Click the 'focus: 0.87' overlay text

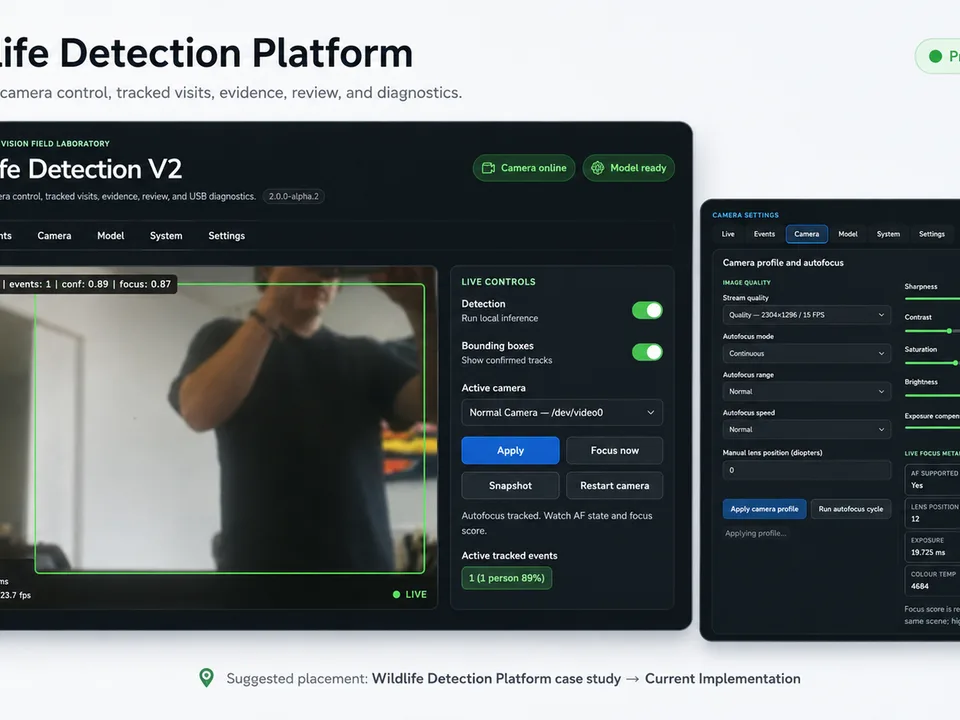[145, 284]
